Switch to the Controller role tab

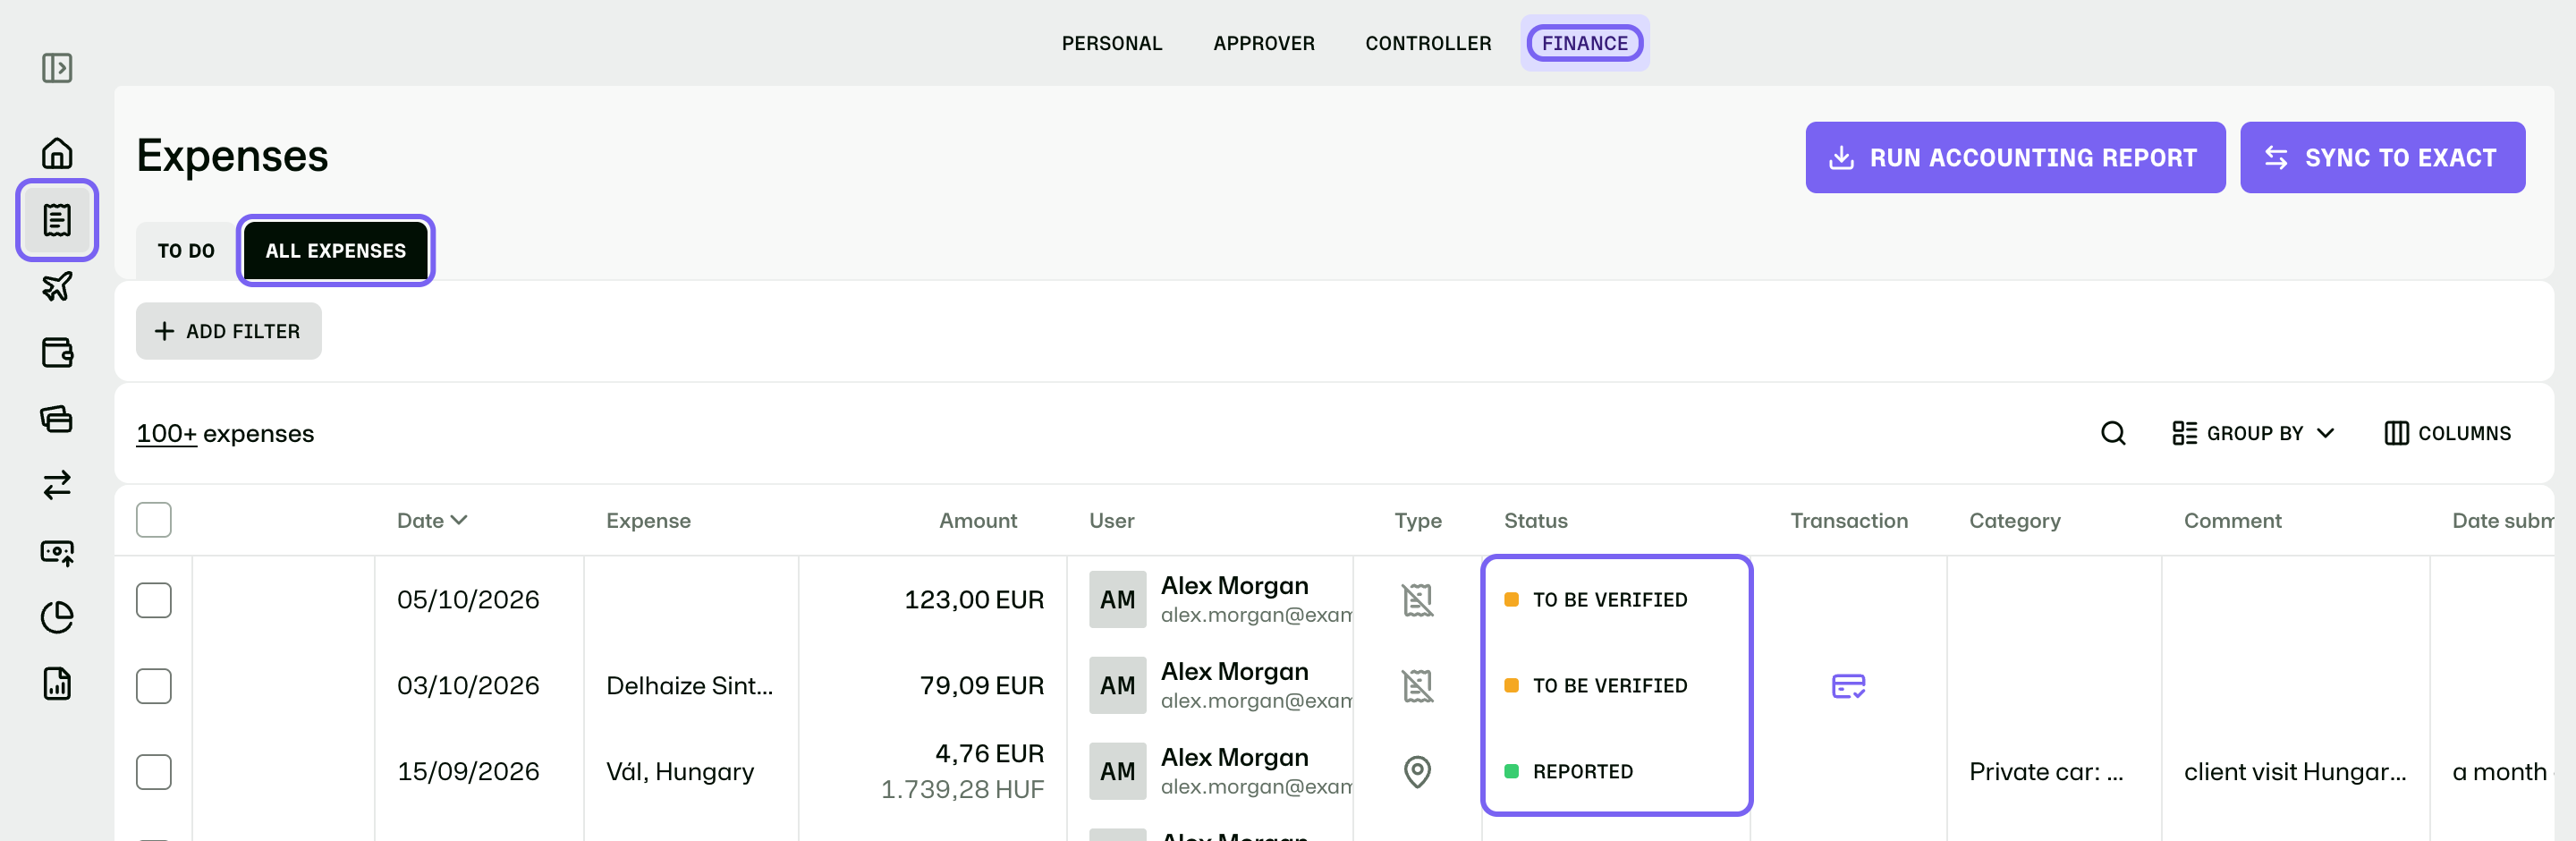tap(1428, 43)
